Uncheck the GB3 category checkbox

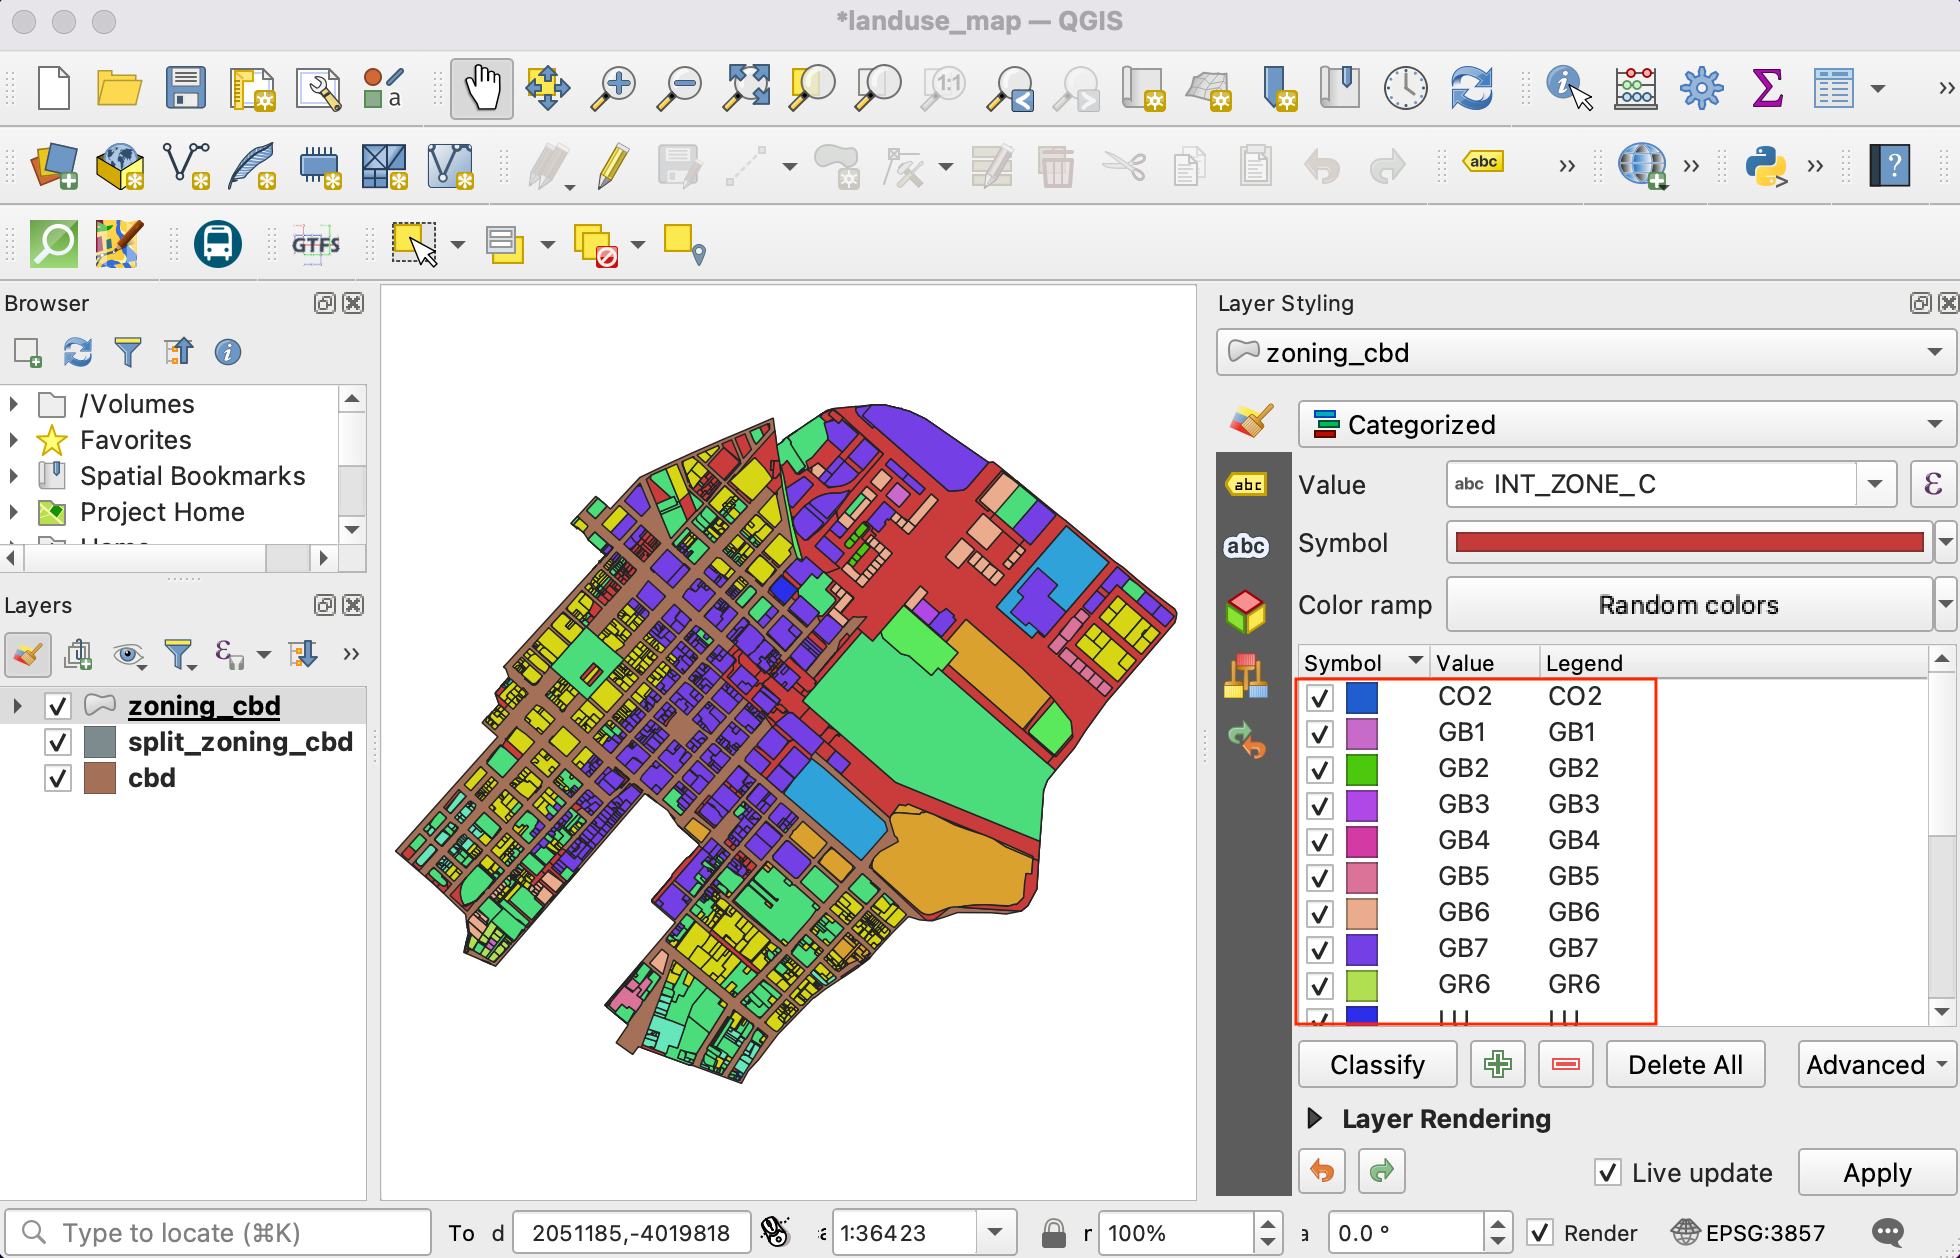coord(1320,805)
